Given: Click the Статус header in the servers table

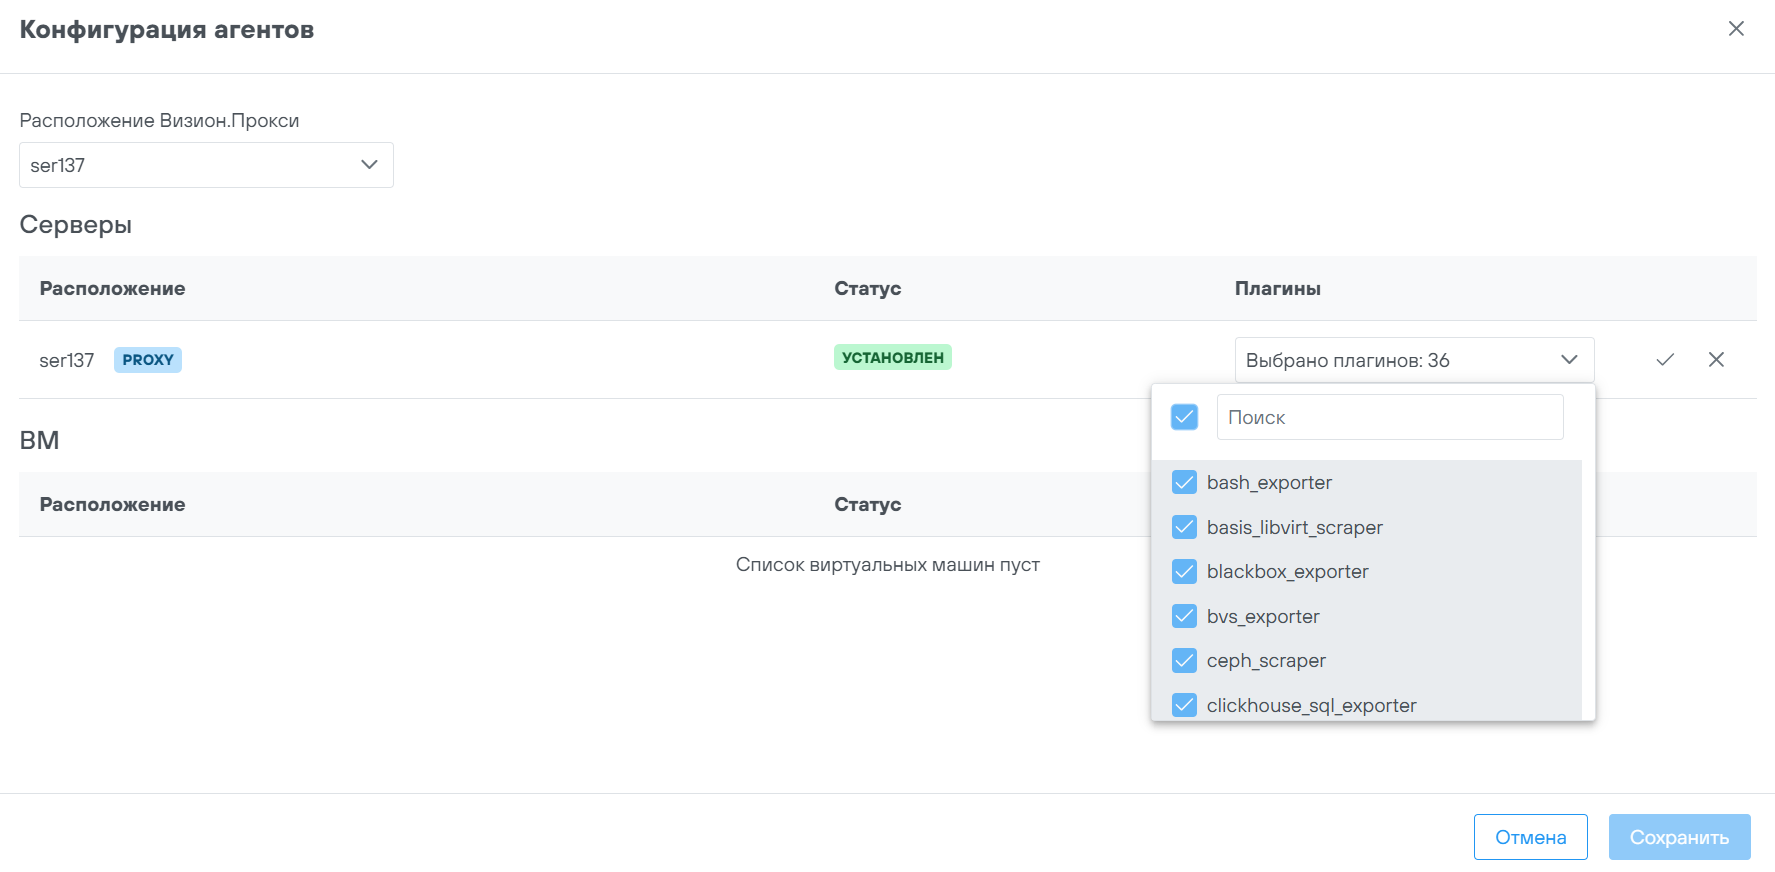Looking at the screenshot, I should click(867, 289).
